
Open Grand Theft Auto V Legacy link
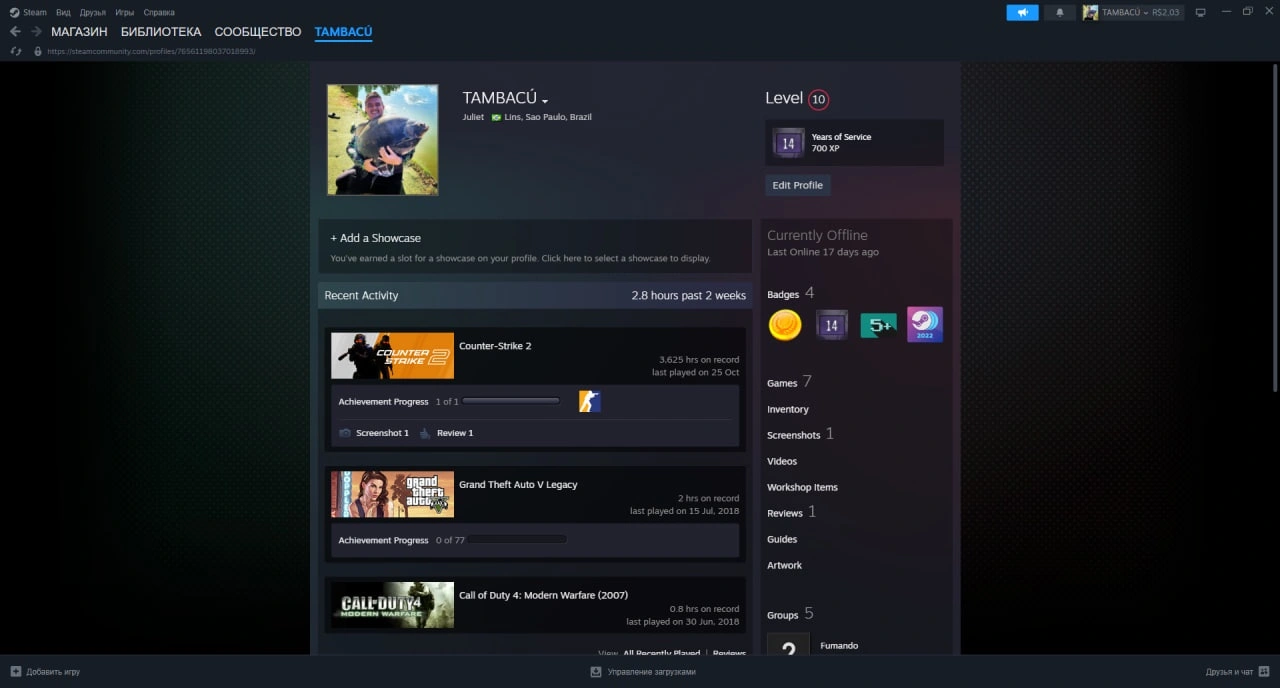(518, 484)
